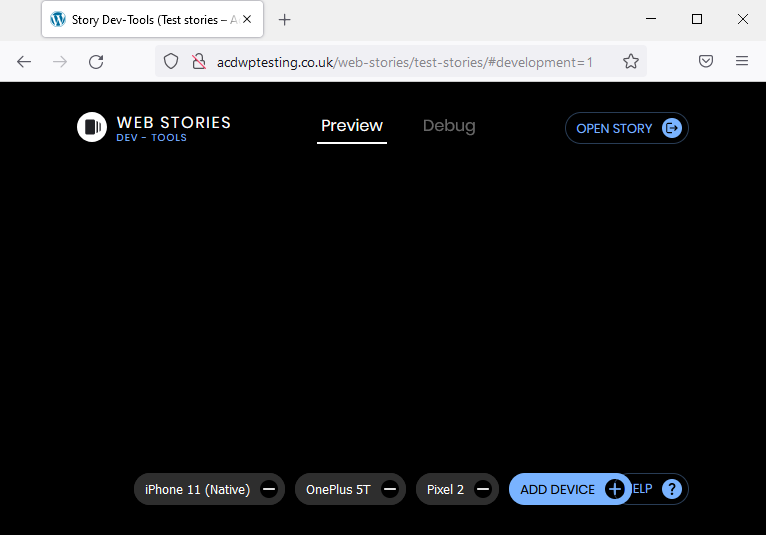Remove the Pixel 2 device
The image size is (766, 535).
tap(483, 489)
